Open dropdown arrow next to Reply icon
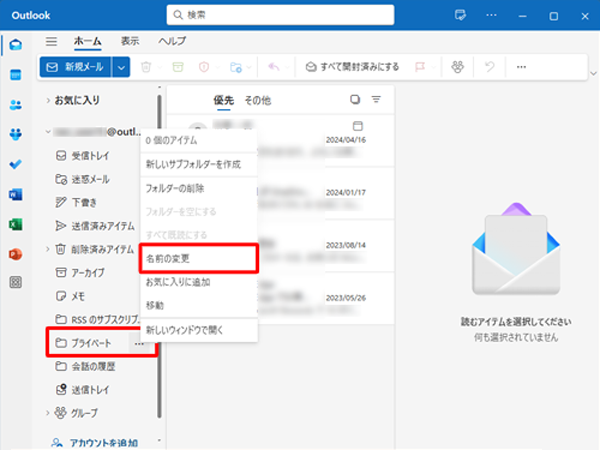Image resolution: width=600 pixels, height=450 pixels. point(288,68)
